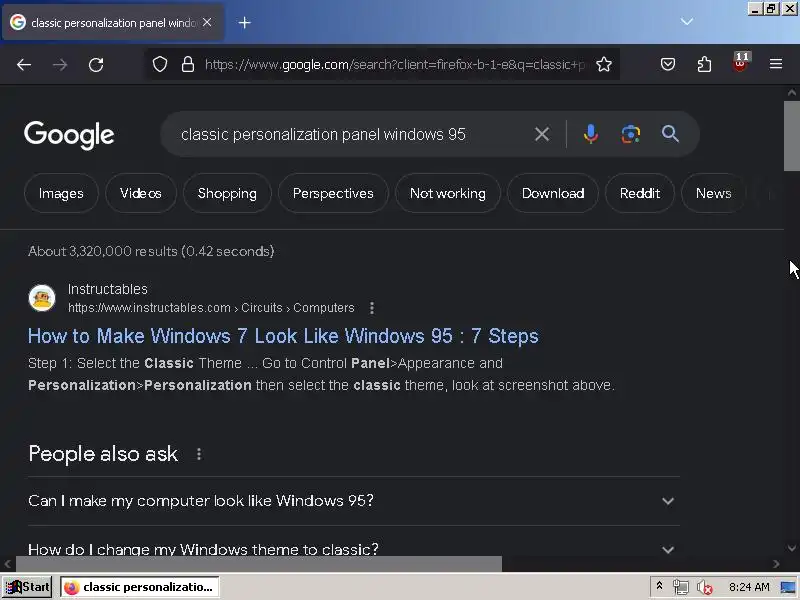The width and height of the screenshot is (800, 600).
Task: Open the Save to Pocket icon
Action: [668, 64]
